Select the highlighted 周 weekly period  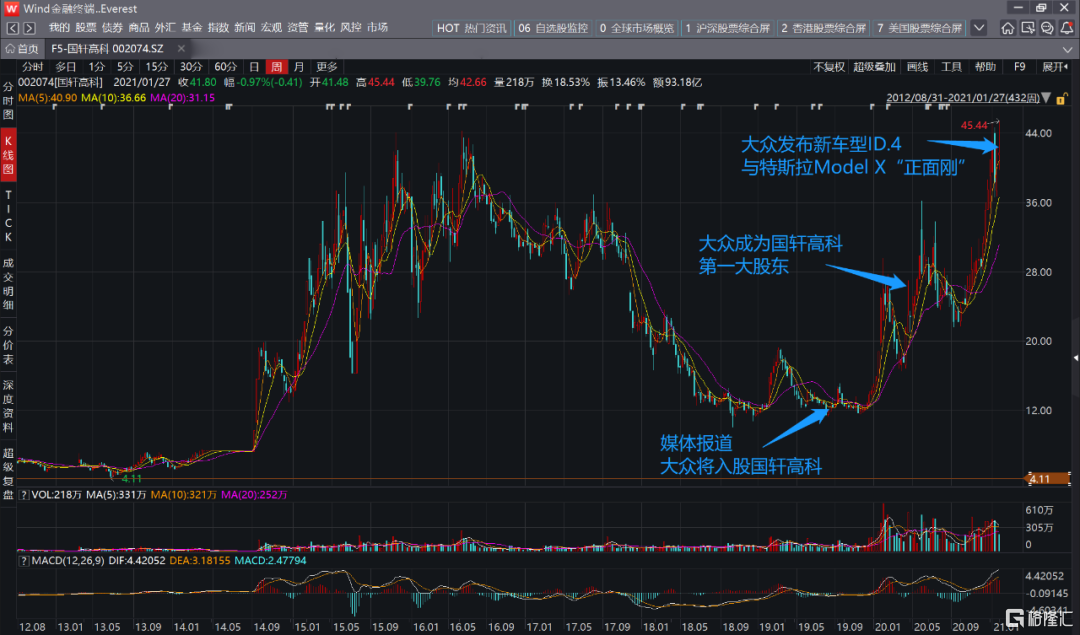276,67
